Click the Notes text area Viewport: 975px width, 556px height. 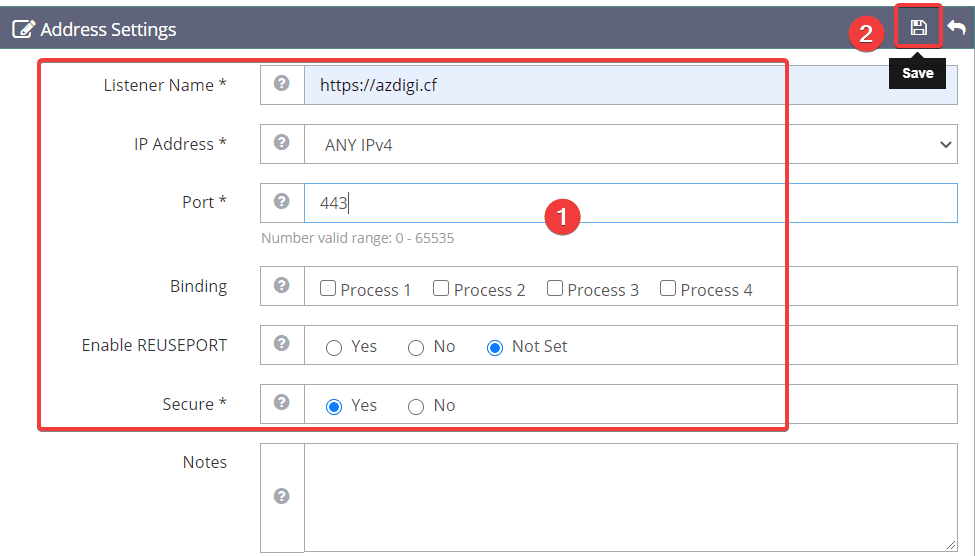pyautogui.click(x=631, y=498)
